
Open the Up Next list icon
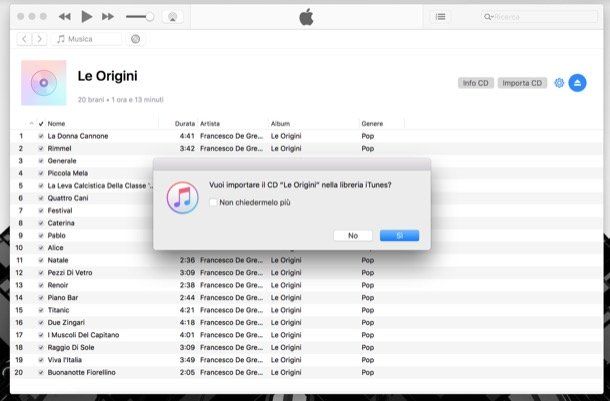[440, 17]
